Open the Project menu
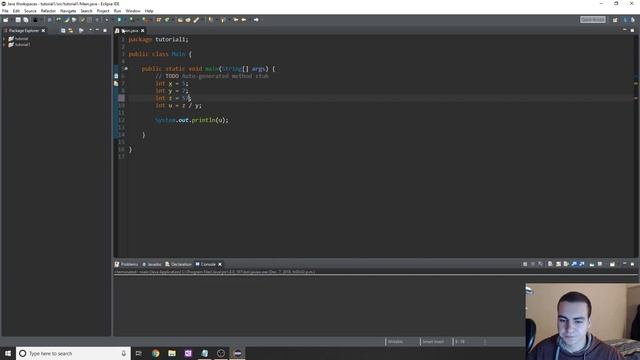The height and width of the screenshot is (360, 640). (103, 11)
